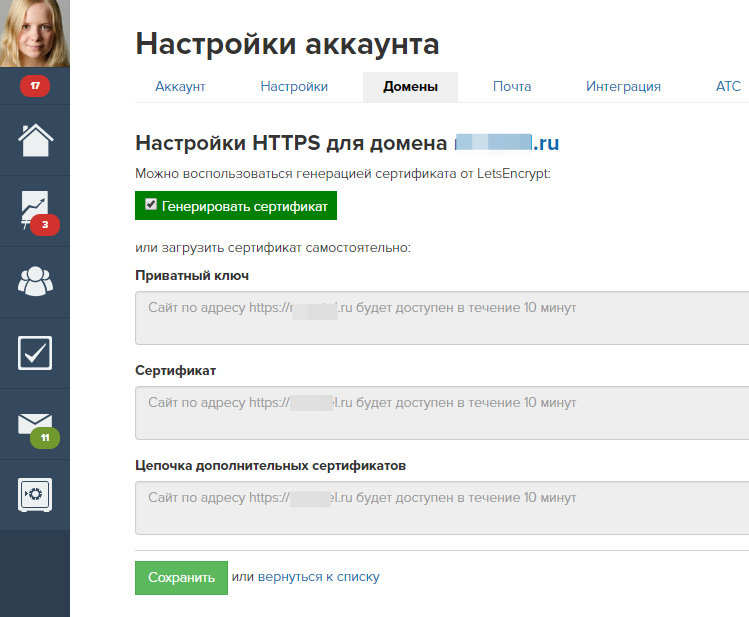
Task: Open the contacts people icon in sidebar
Action: point(35,282)
